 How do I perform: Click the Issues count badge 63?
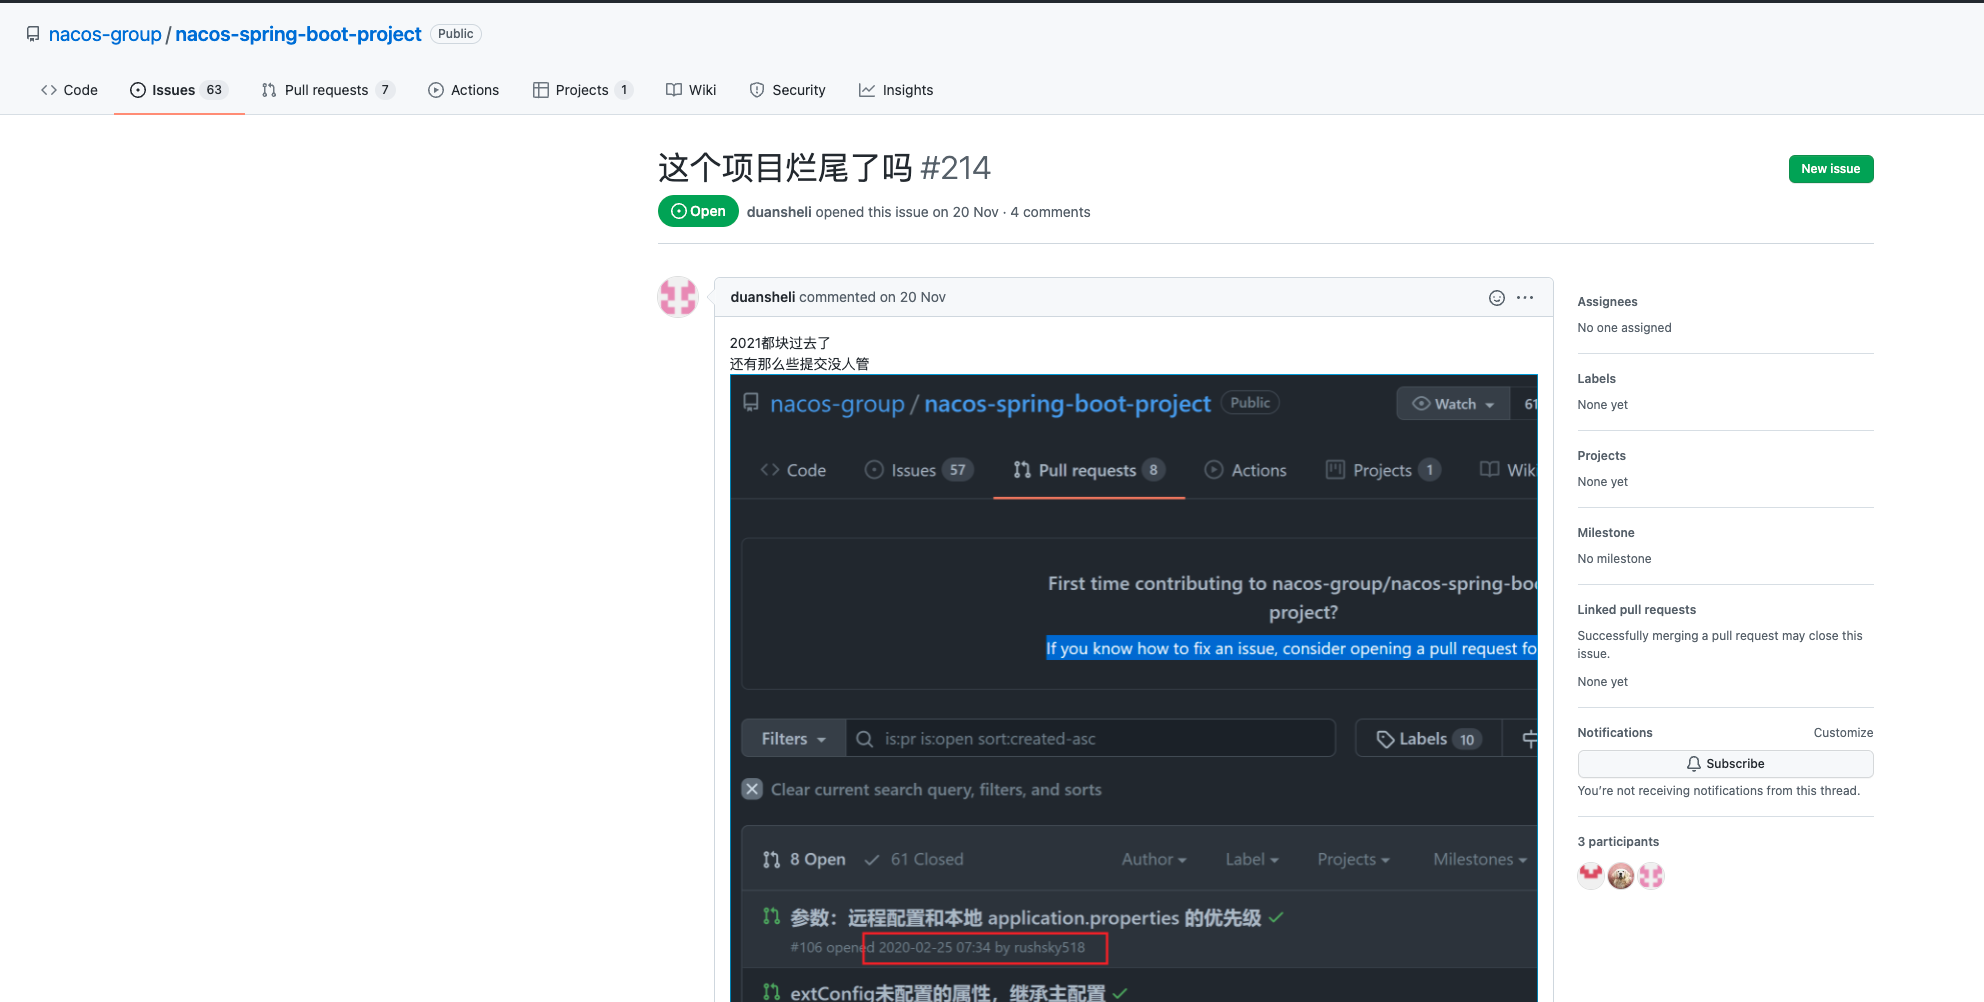click(x=214, y=90)
